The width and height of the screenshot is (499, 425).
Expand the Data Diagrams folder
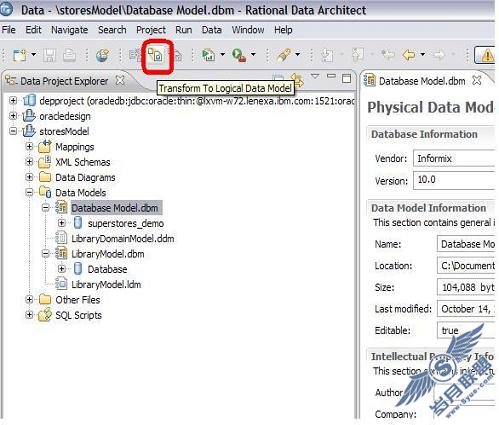(x=29, y=177)
